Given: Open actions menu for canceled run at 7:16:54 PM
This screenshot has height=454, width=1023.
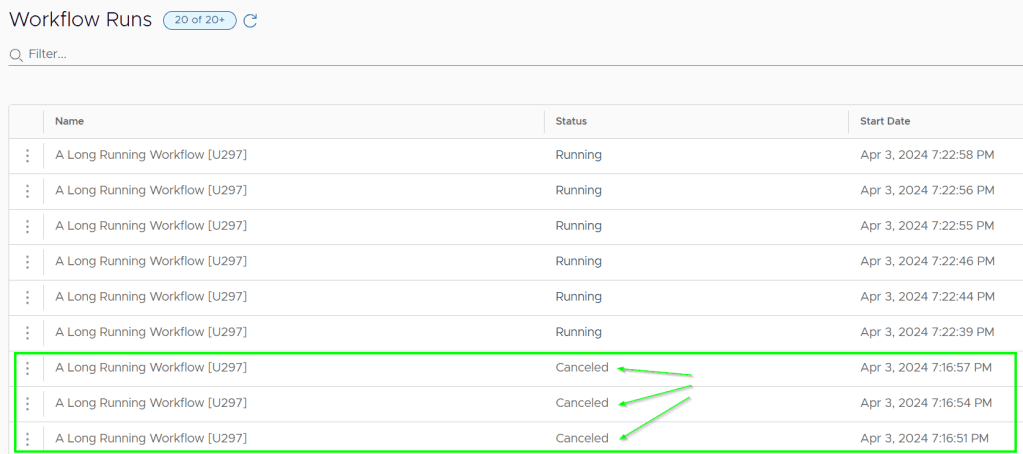Looking at the screenshot, I should pos(27,403).
